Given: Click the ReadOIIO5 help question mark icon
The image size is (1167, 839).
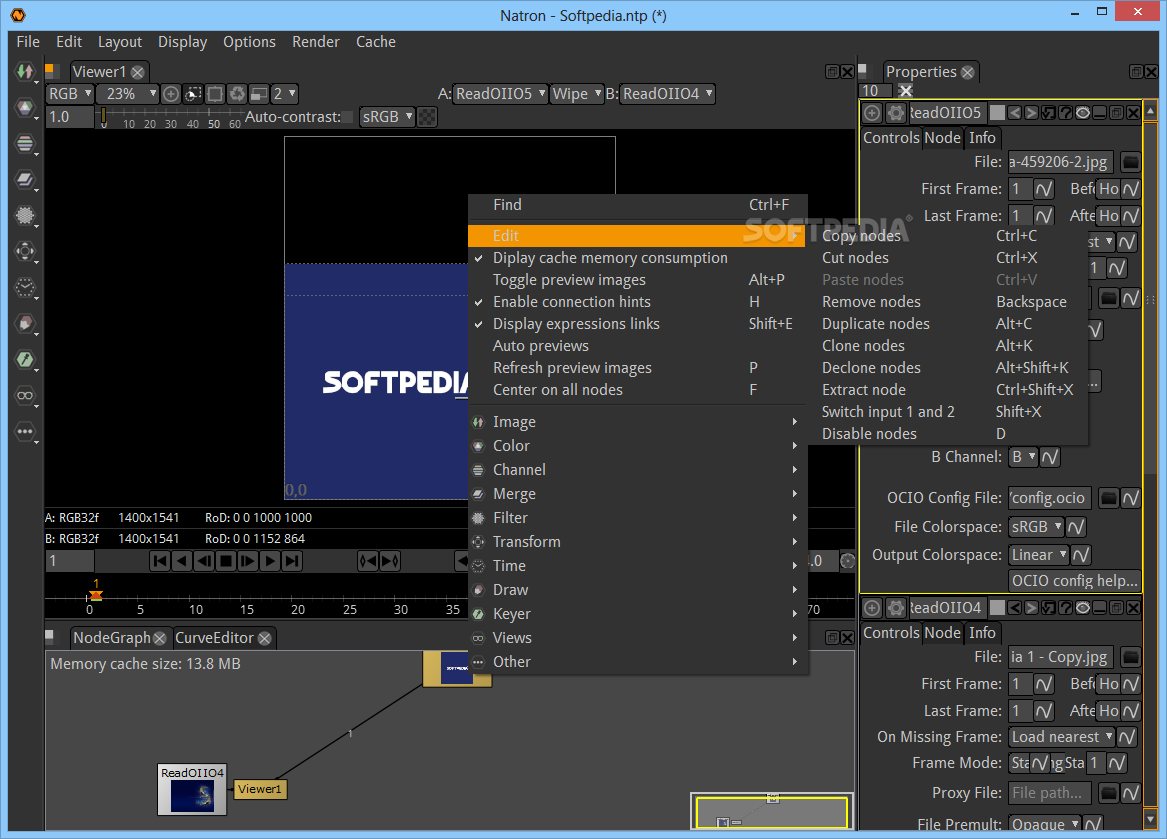Looking at the screenshot, I should 1065,113.
